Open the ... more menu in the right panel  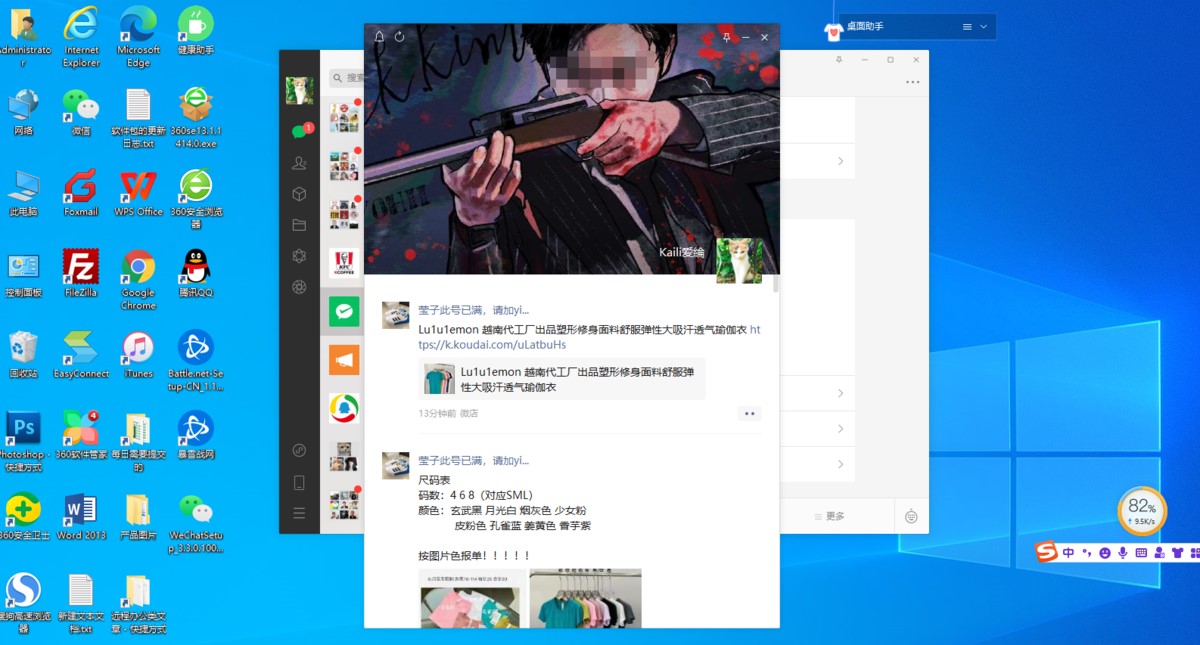click(x=911, y=81)
